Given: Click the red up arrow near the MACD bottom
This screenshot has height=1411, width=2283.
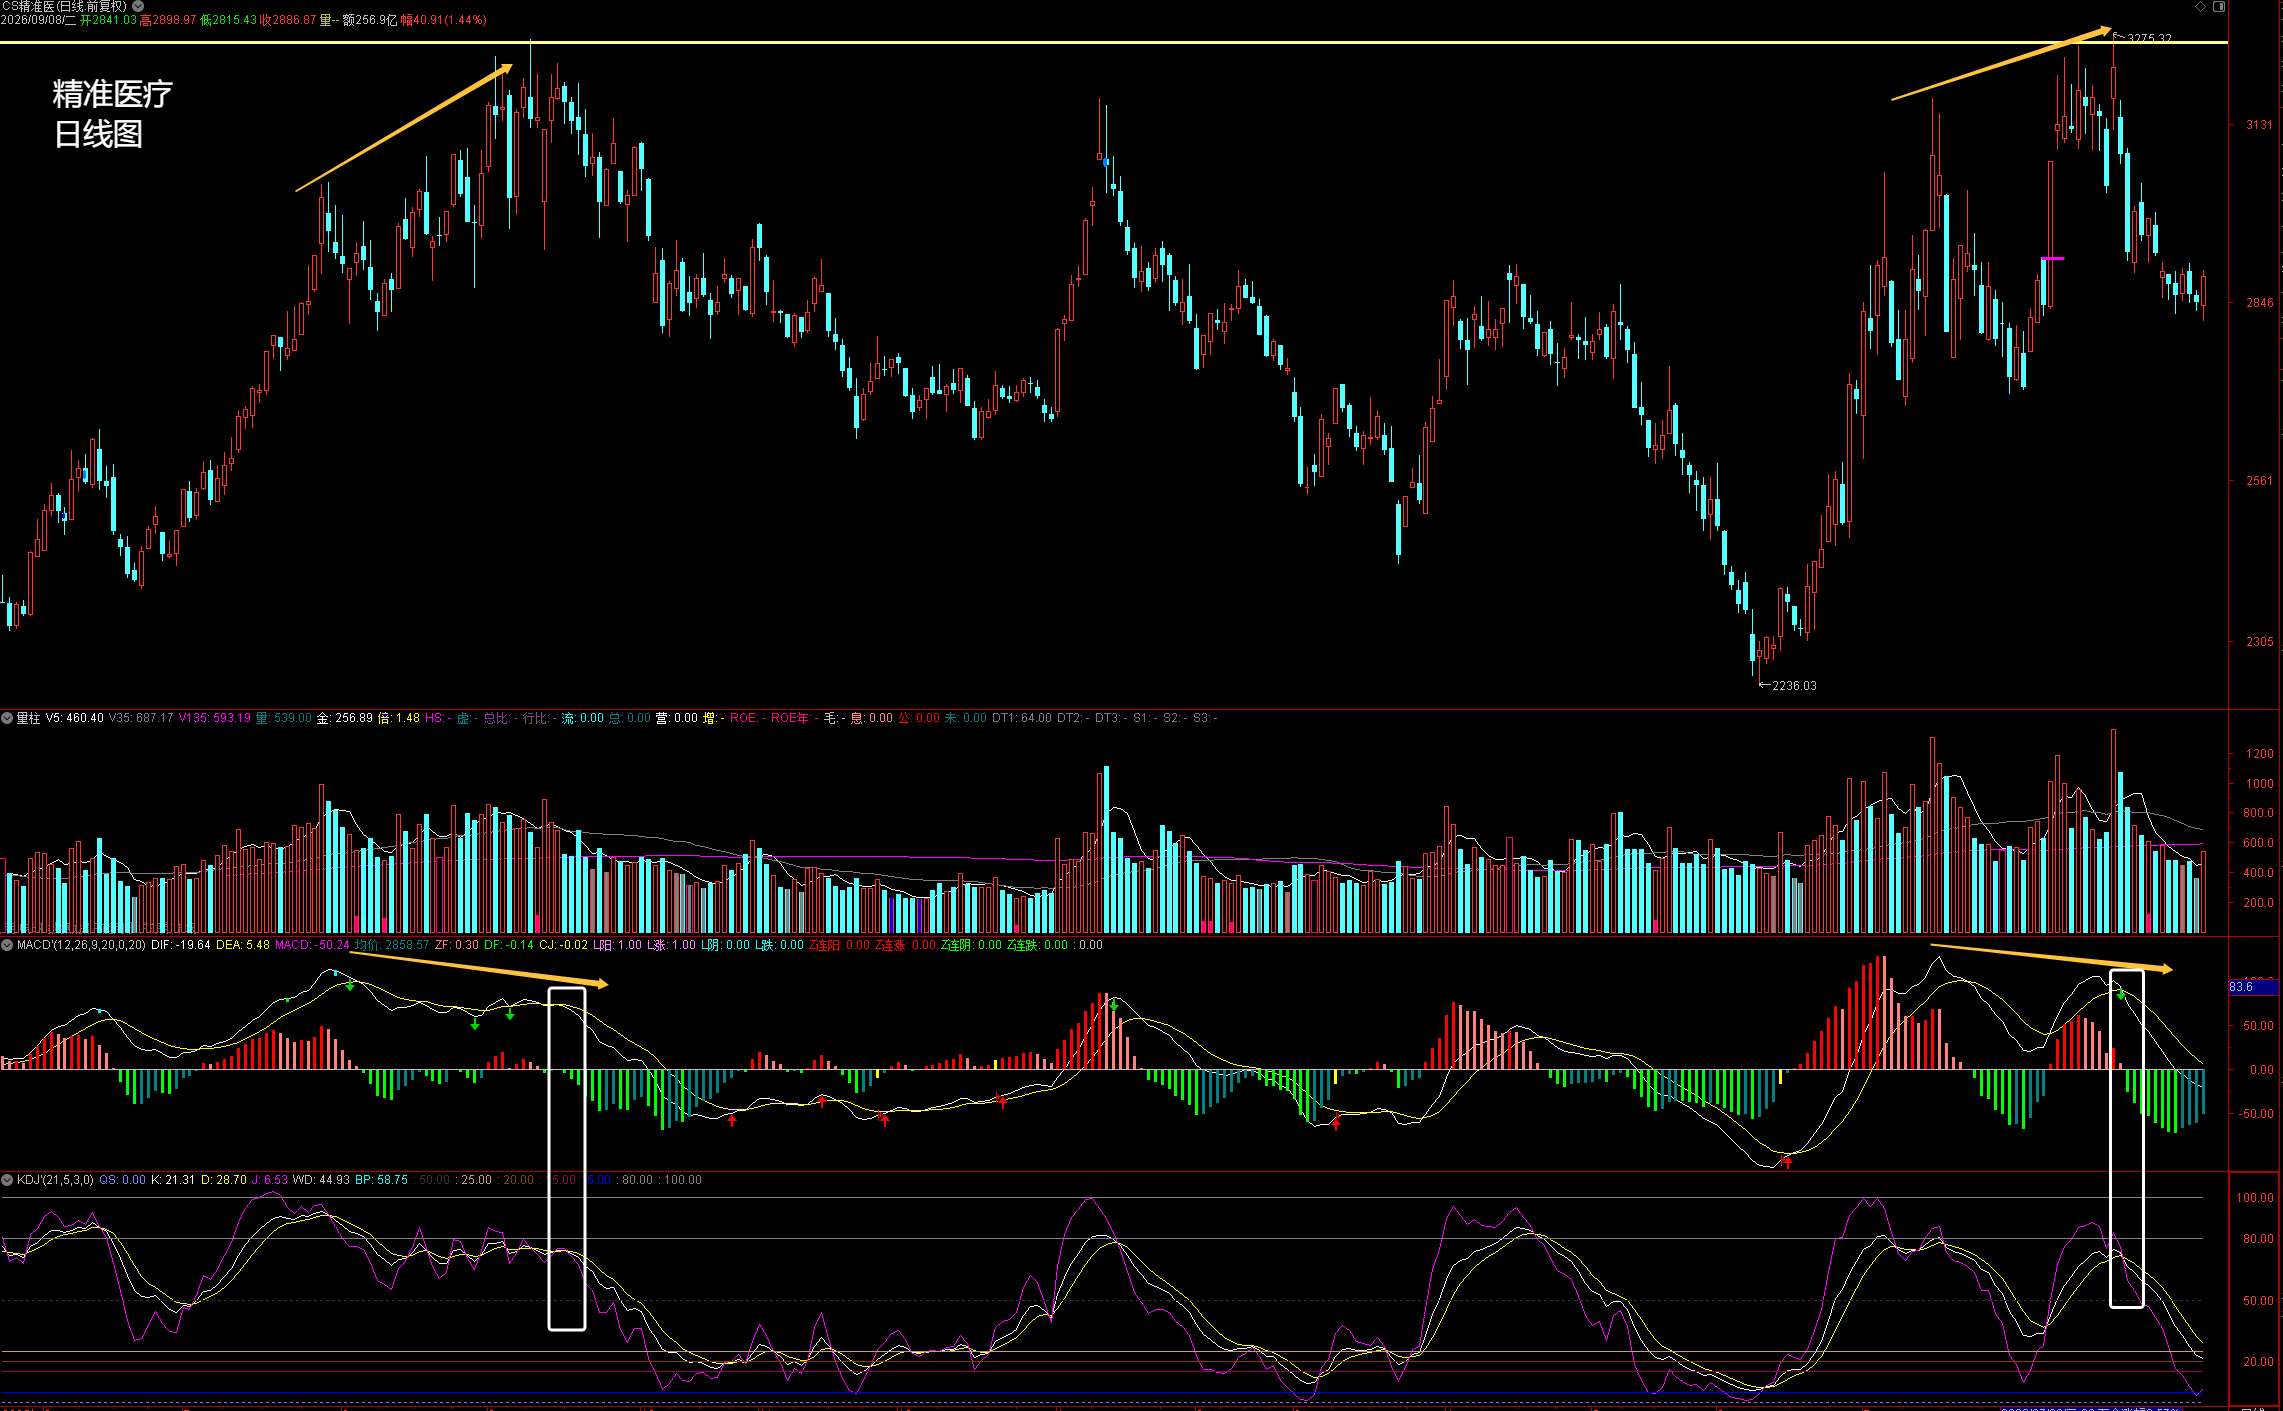Looking at the screenshot, I should (x=1788, y=1162).
